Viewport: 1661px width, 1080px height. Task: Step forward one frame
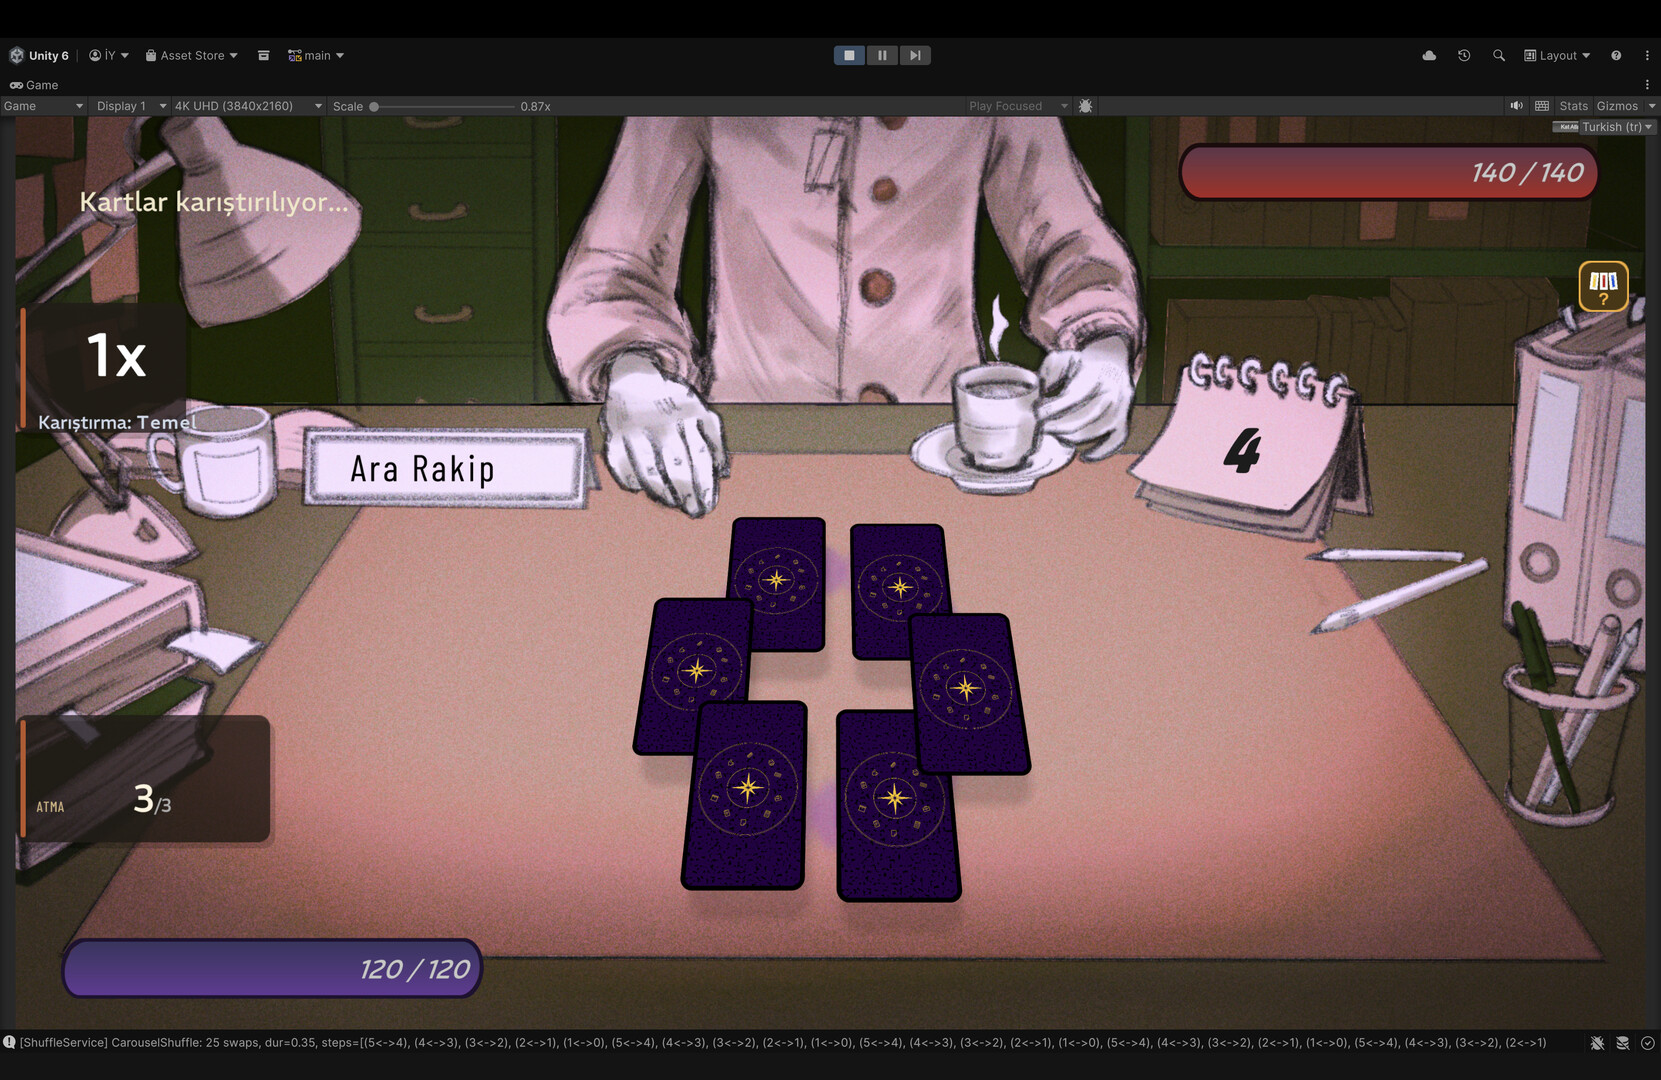(915, 56)
